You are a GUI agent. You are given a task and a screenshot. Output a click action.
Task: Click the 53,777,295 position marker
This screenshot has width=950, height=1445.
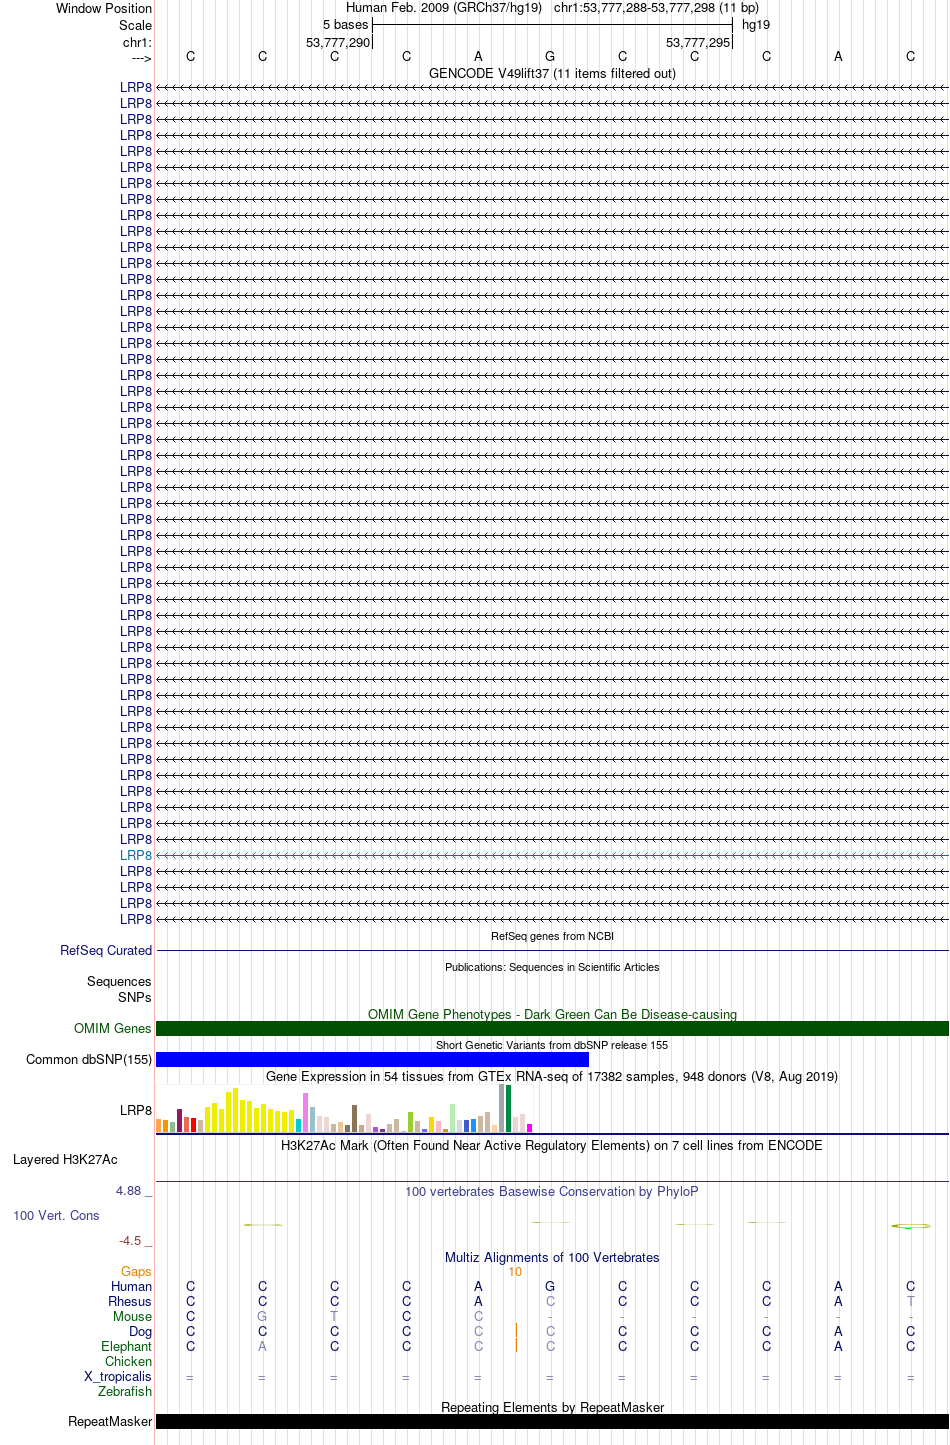[x=698, y=42]
